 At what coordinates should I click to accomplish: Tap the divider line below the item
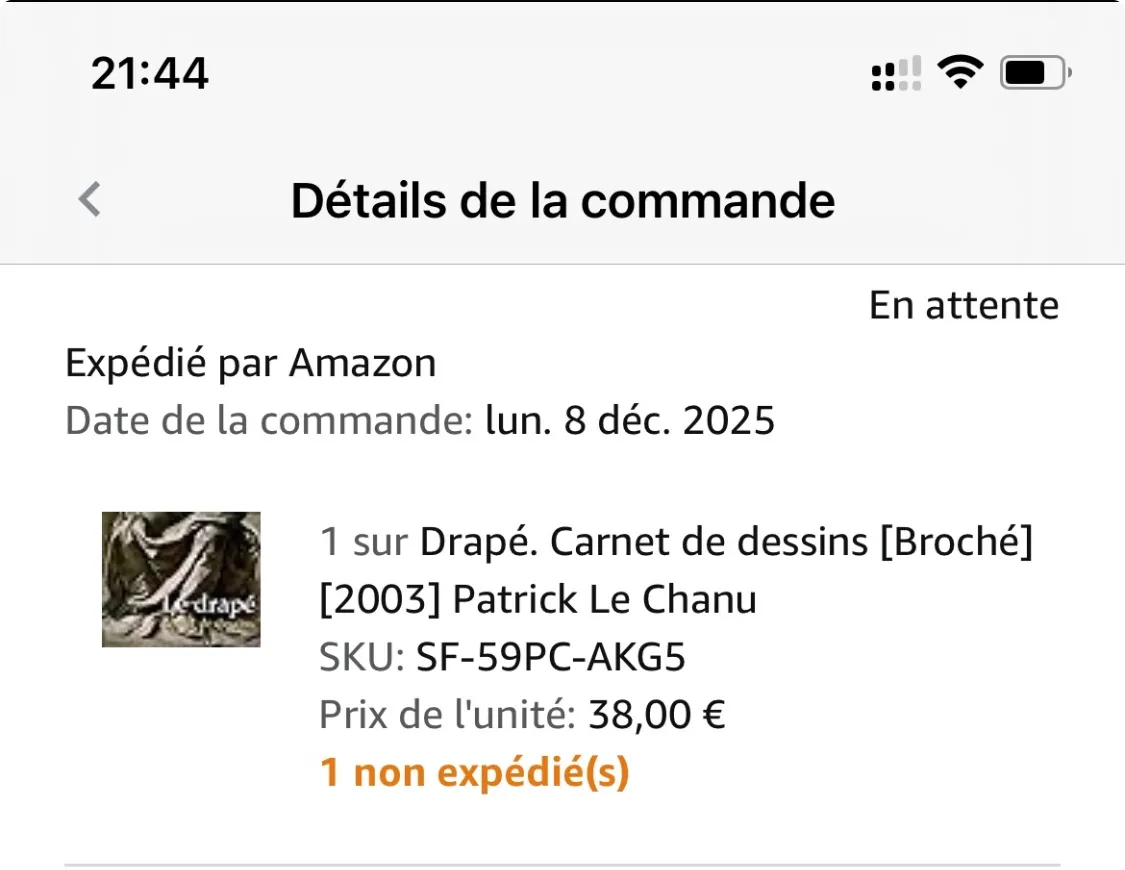pyautogui.click(x=562, y=864)
